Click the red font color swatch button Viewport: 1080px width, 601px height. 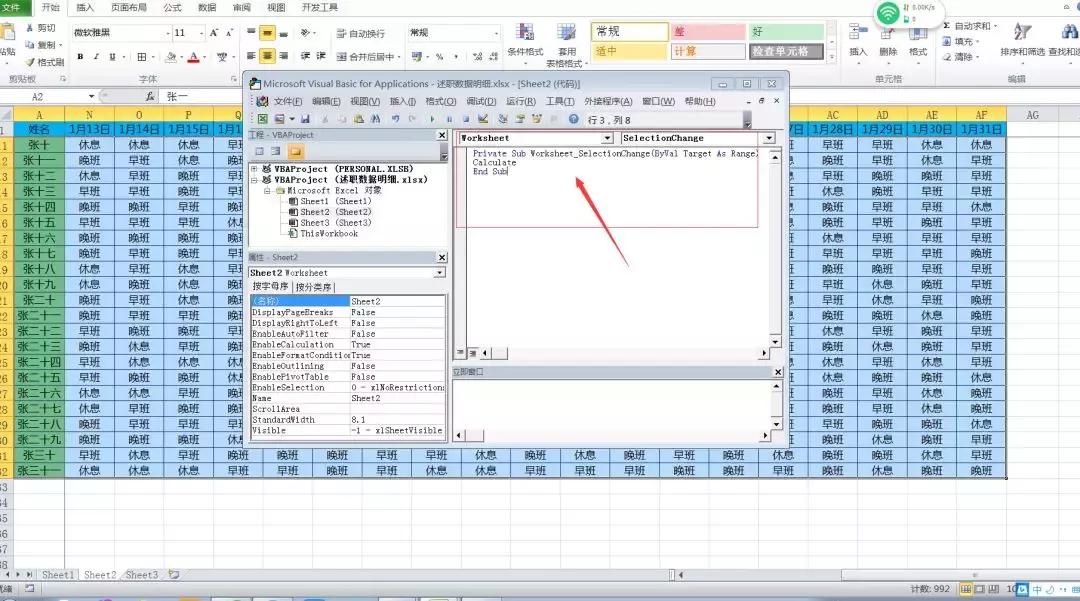tap(193, 57)
